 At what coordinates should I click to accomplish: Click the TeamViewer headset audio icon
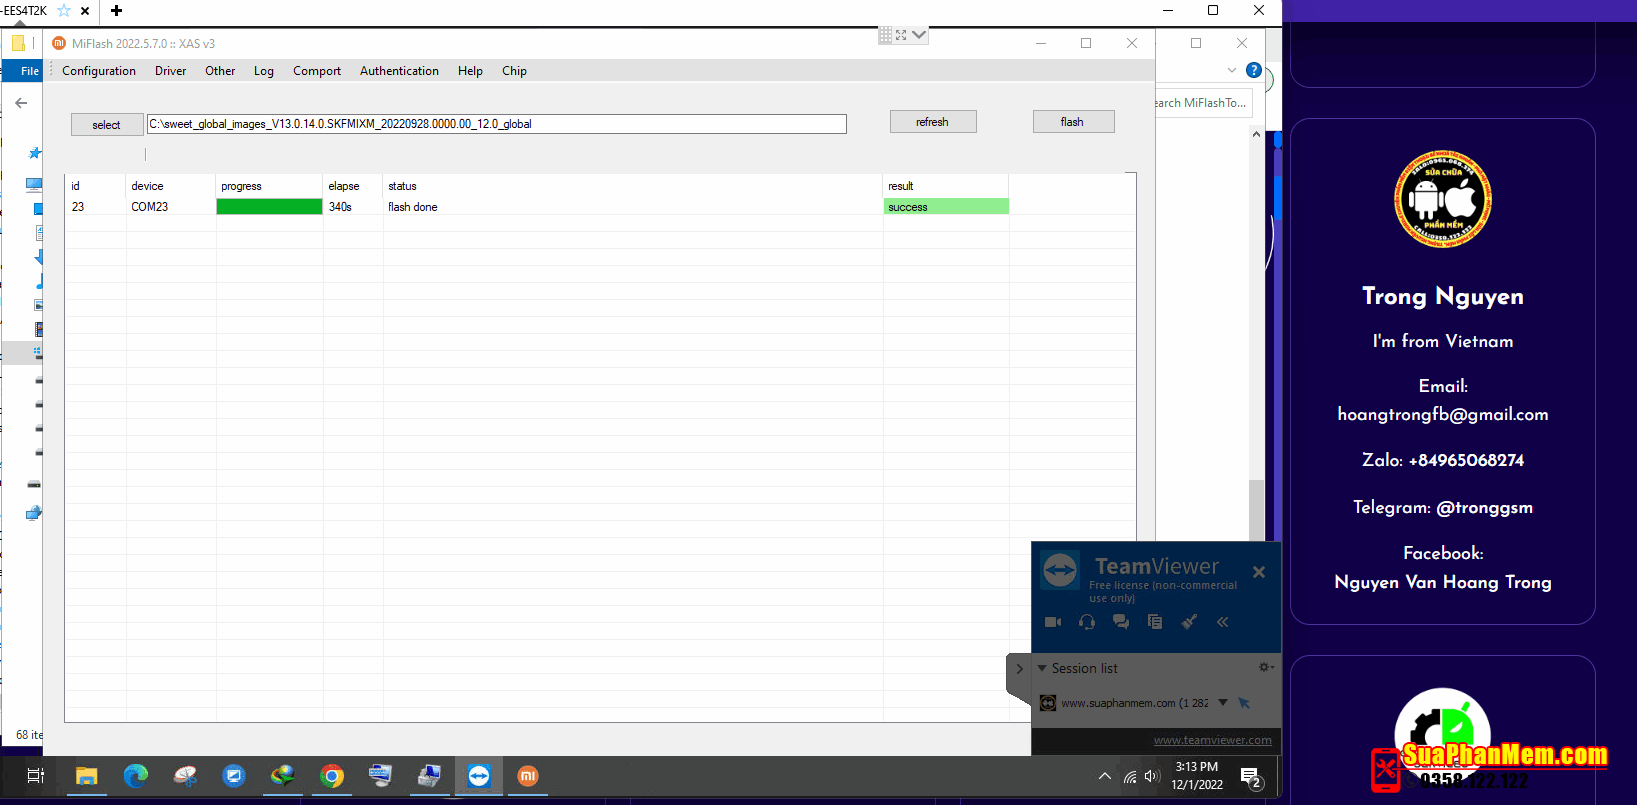[1087, 622]
